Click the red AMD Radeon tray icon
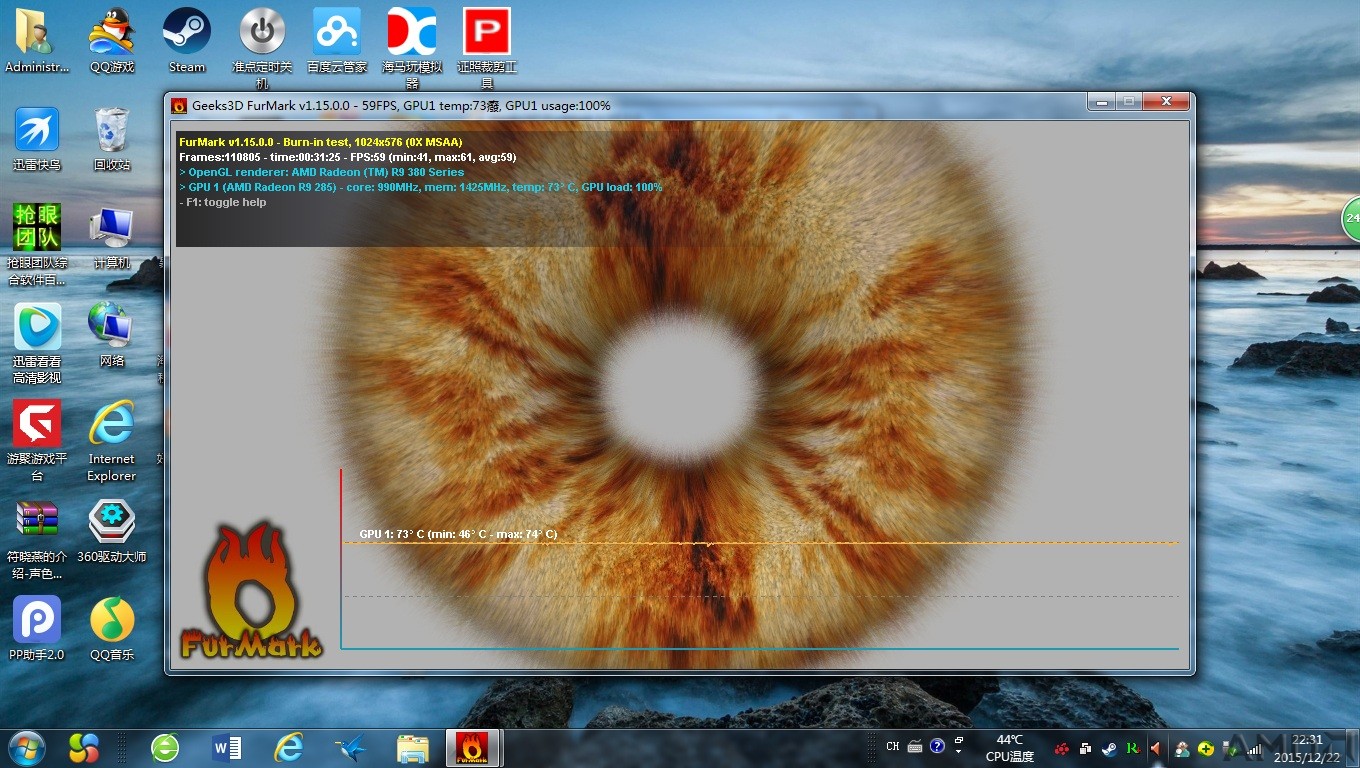The height and width of the screenshot is (768, 1360). tap(1062, 748)
